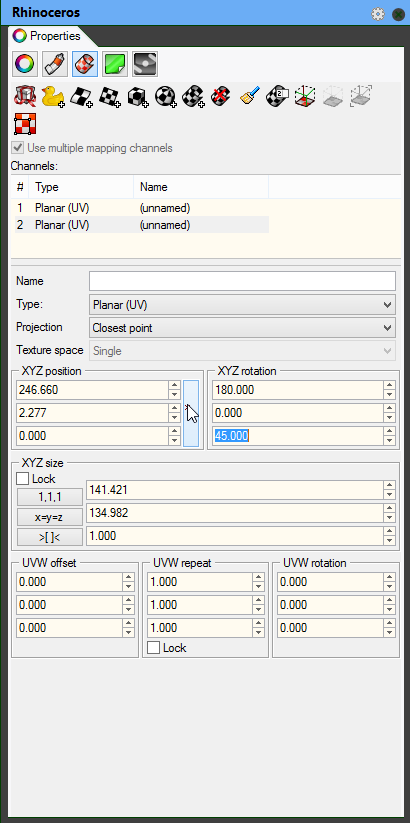Increase the second UVW rotation value
The height and width of the screenshot is (823, 410).
[389, 600]
